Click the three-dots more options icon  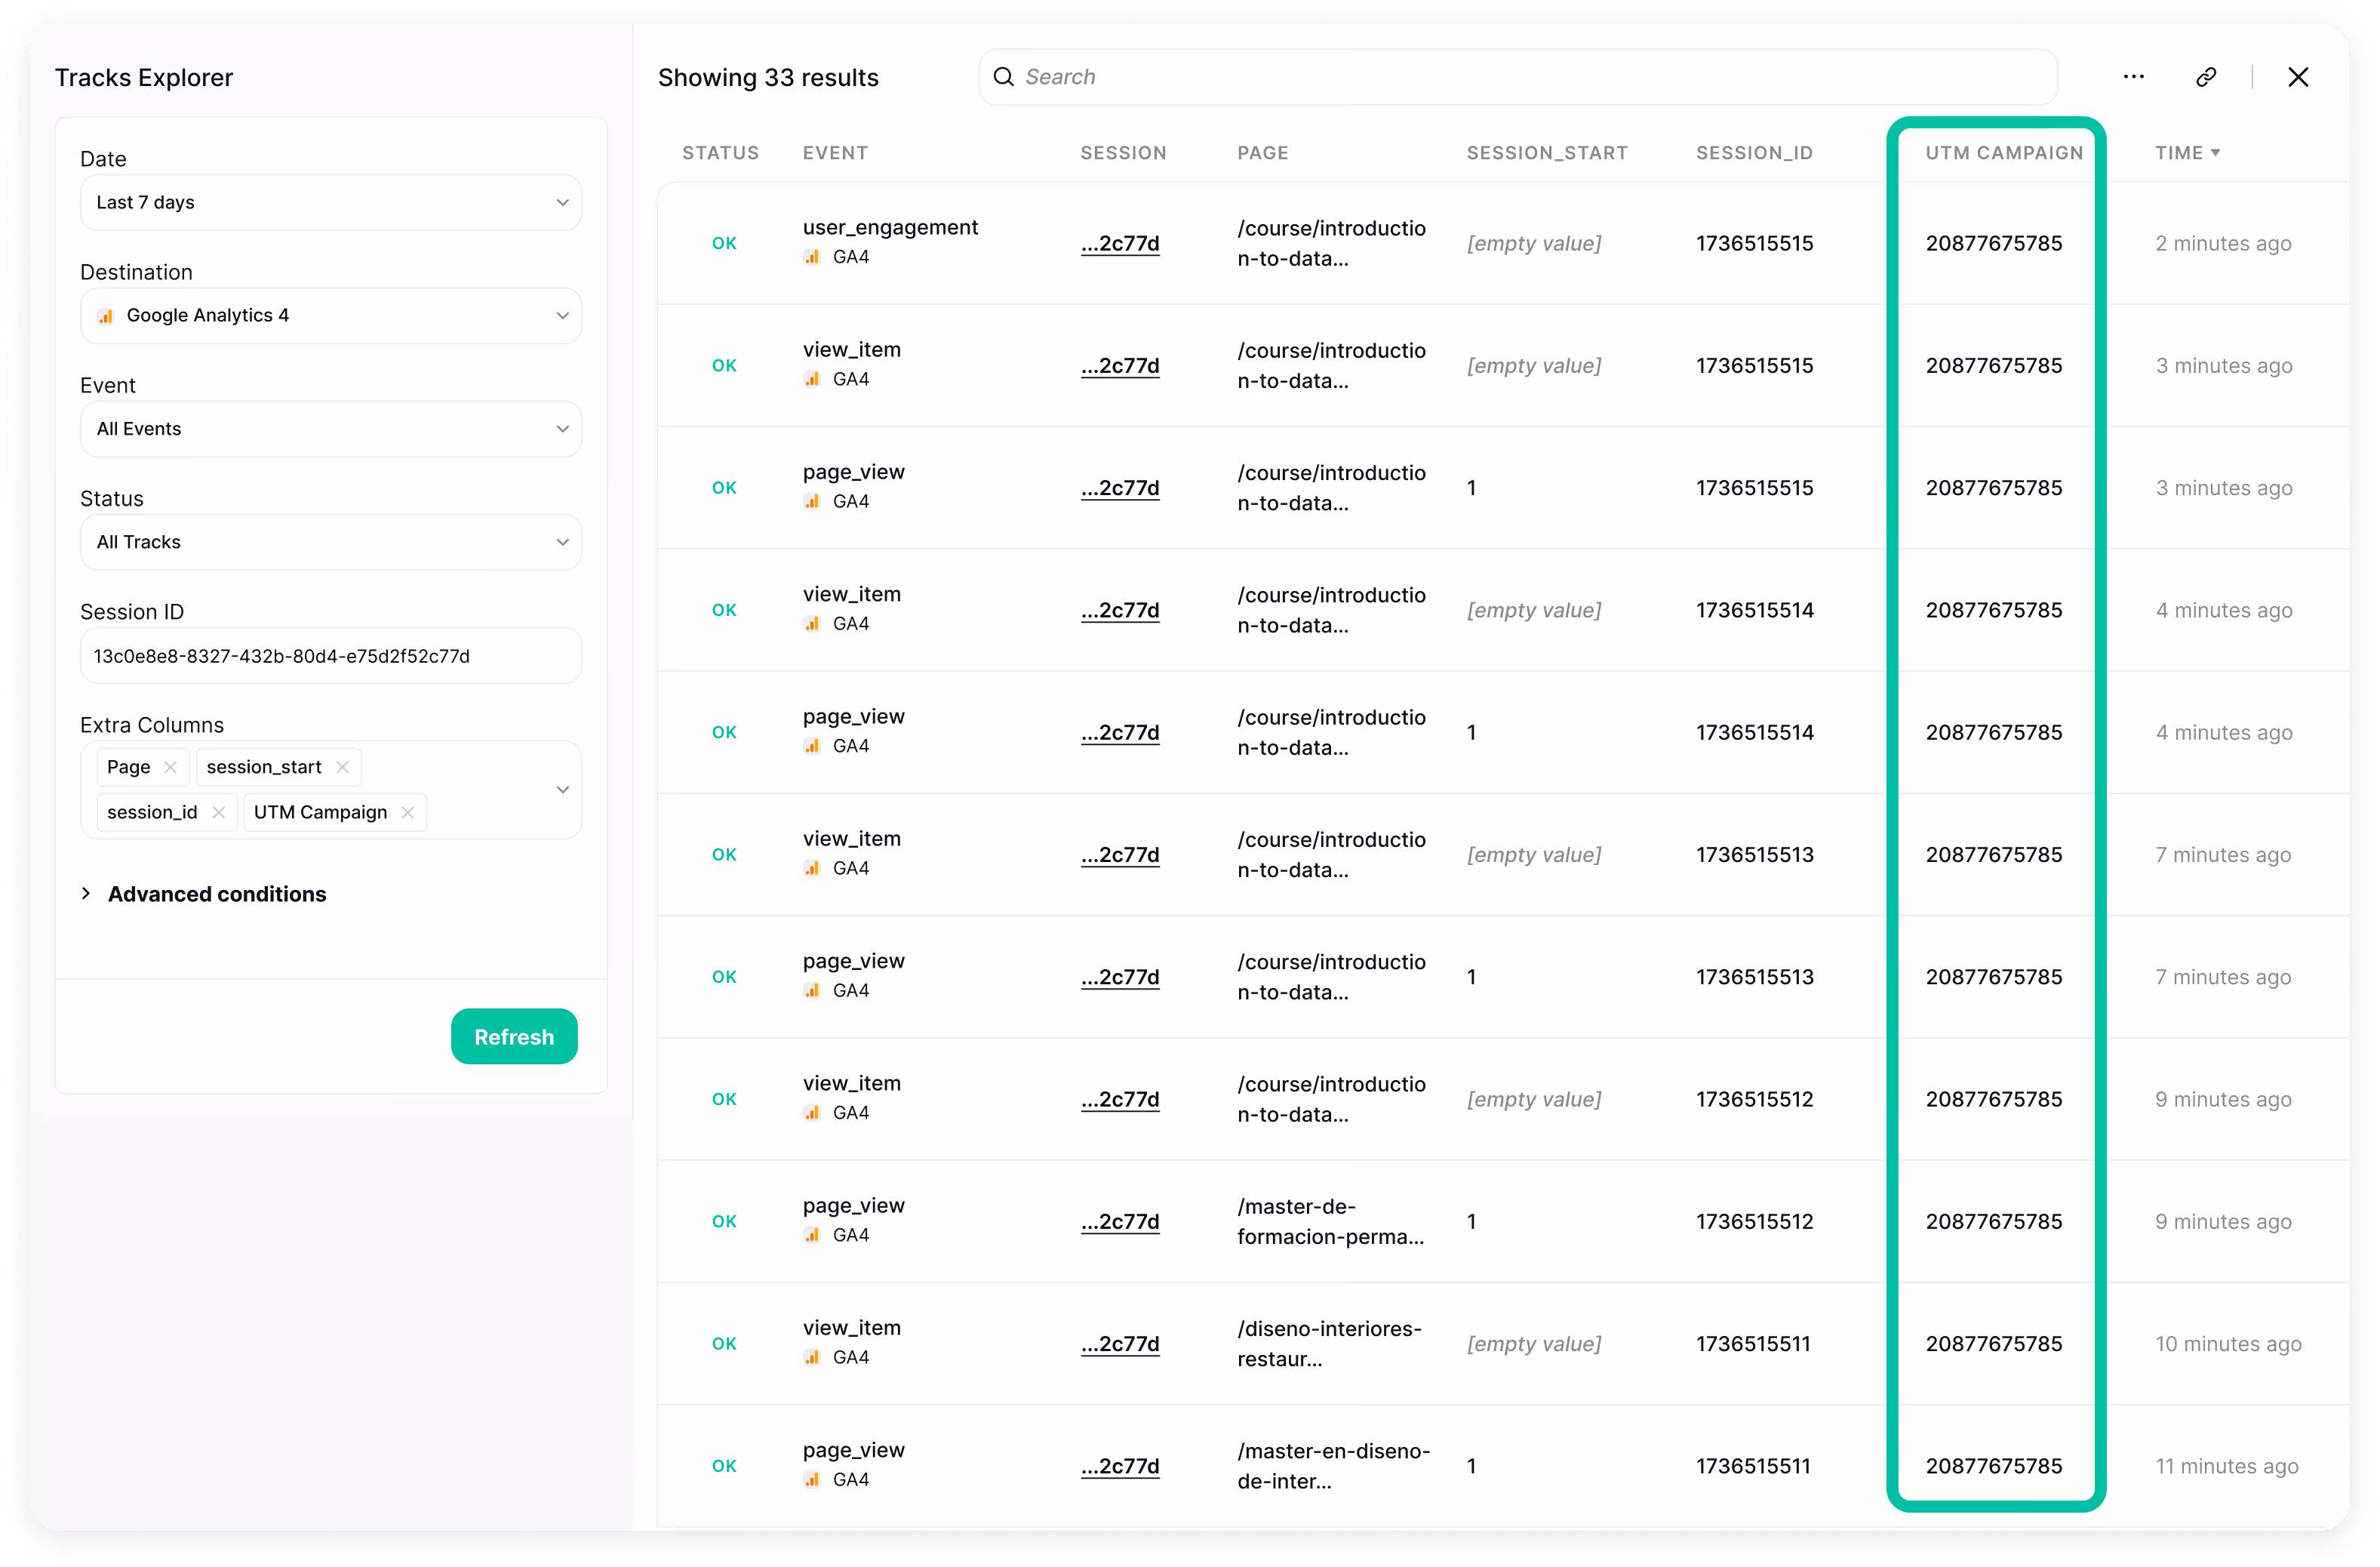tap(2133, 77)
